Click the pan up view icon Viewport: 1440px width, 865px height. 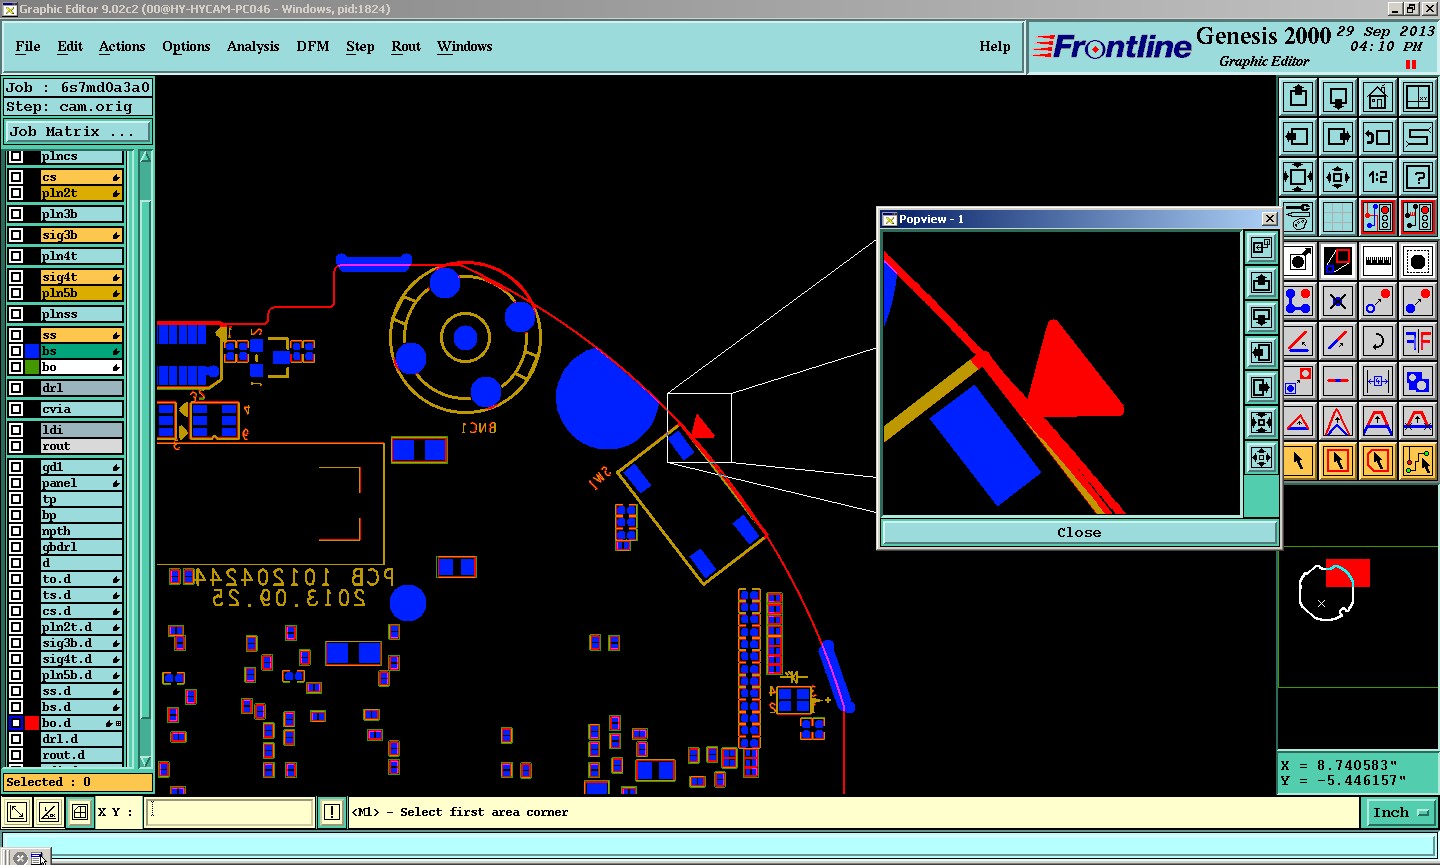tap(1298, 97)
